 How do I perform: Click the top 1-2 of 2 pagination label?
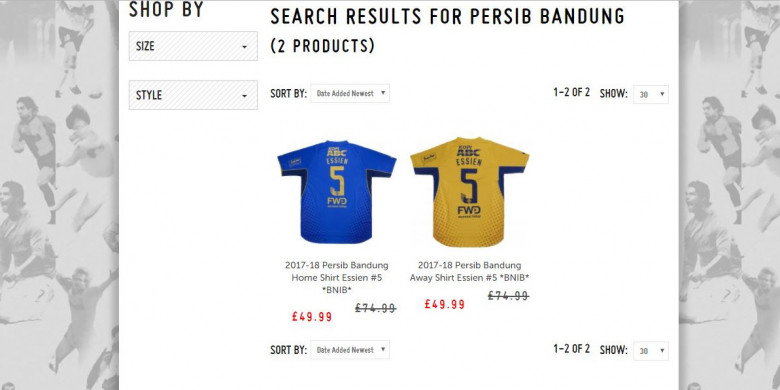pos(572,93)
